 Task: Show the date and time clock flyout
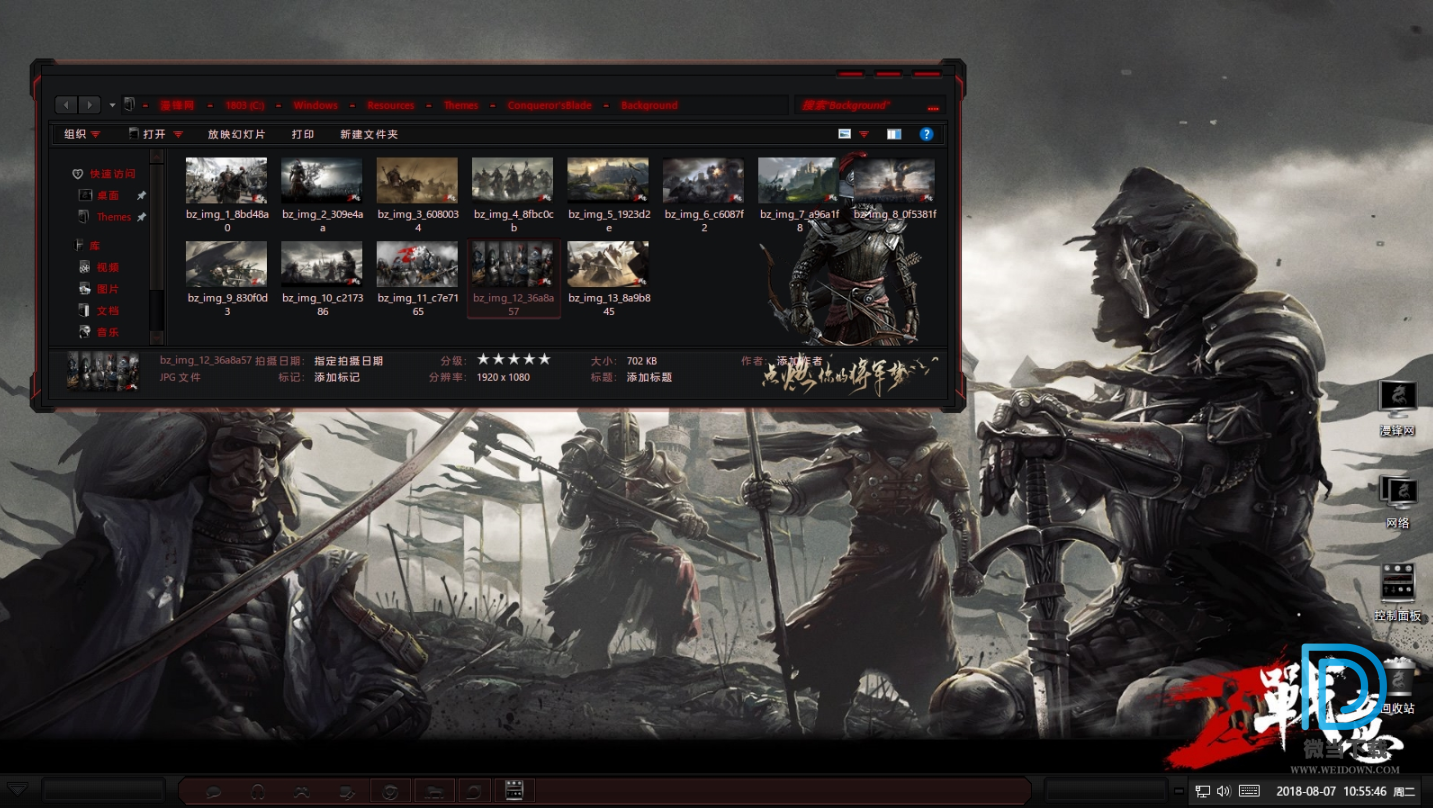(1345, 791)
